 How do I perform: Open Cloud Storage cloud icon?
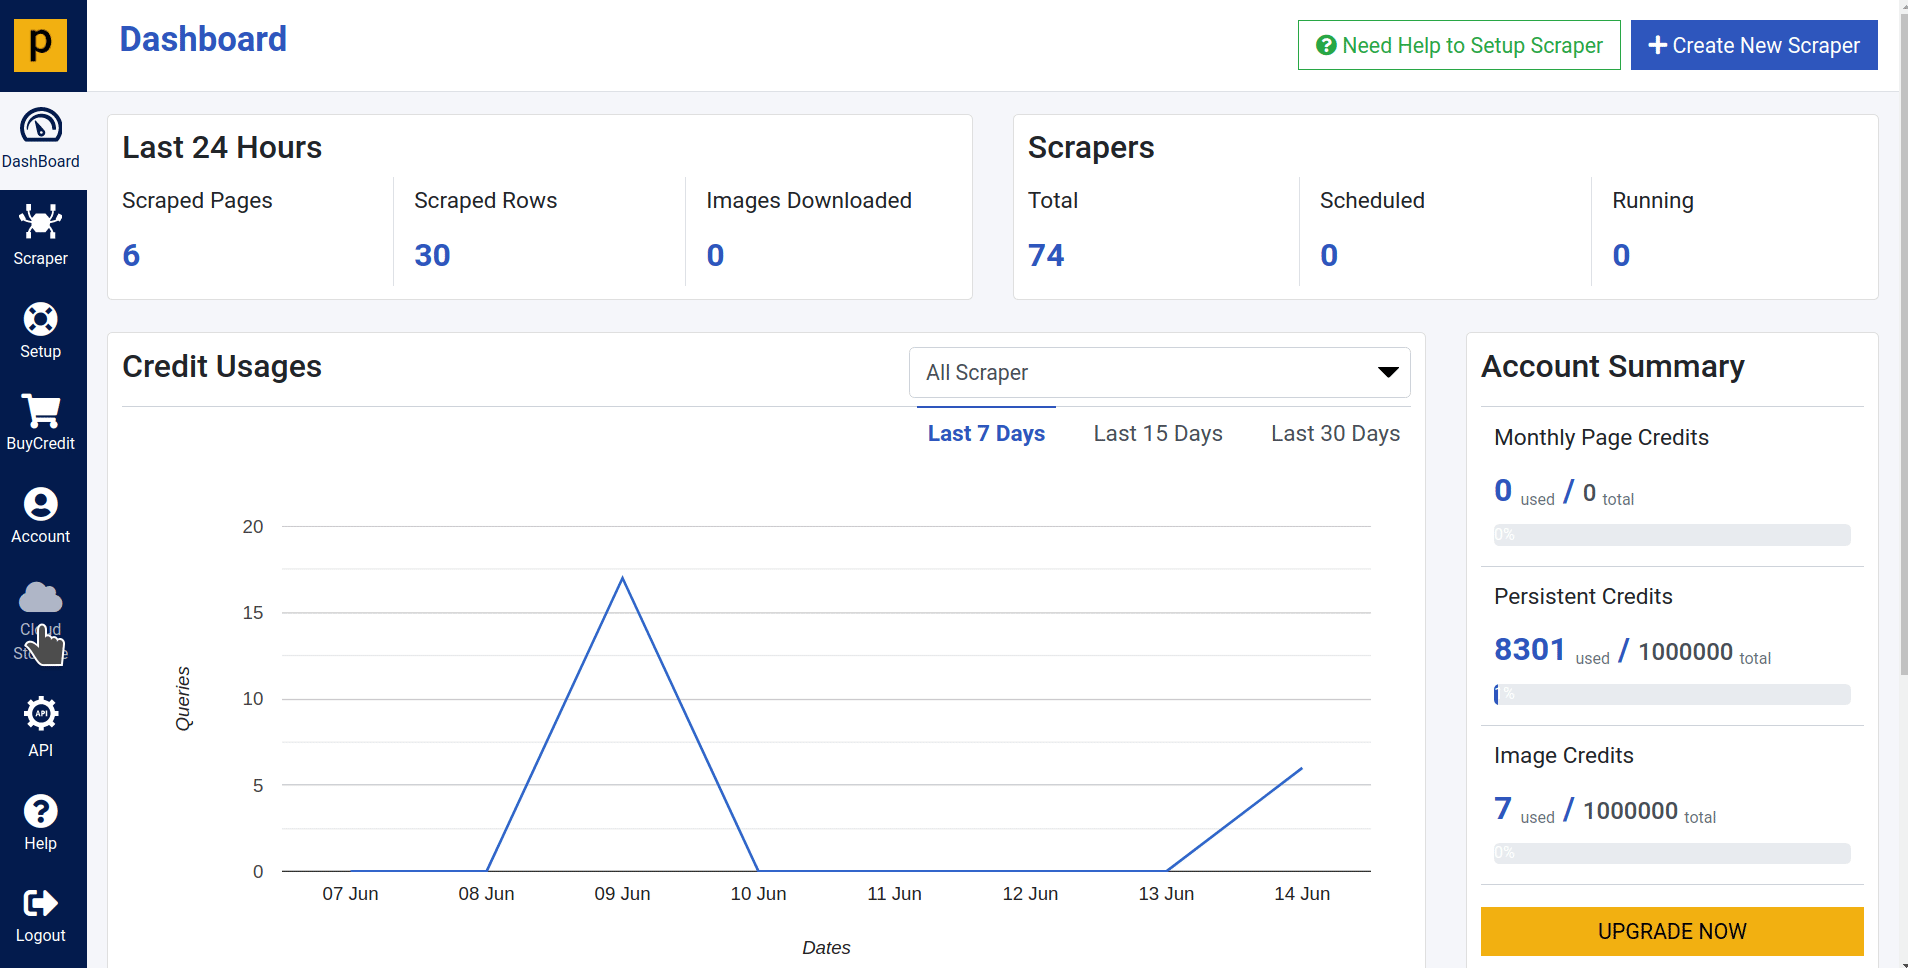point(41,598)
